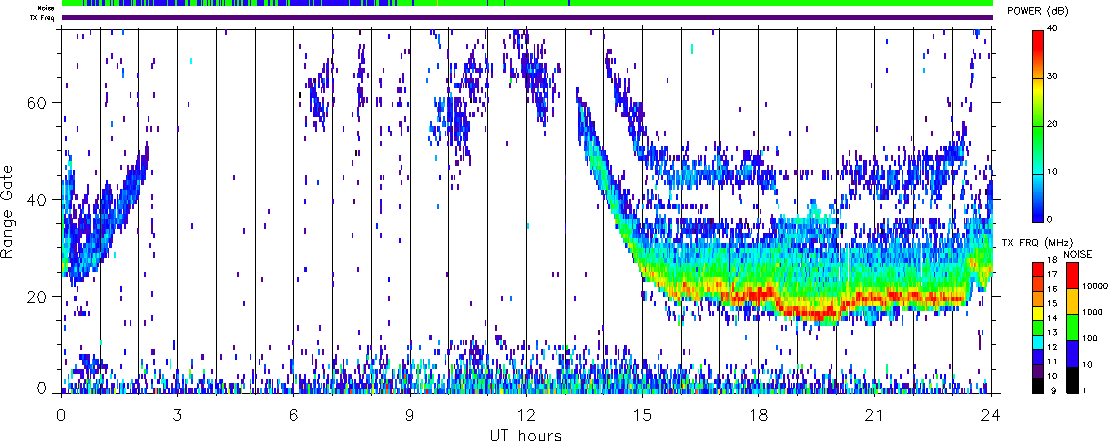Click the 9 MHz label in TX FRQ legend

point(1054,390)
